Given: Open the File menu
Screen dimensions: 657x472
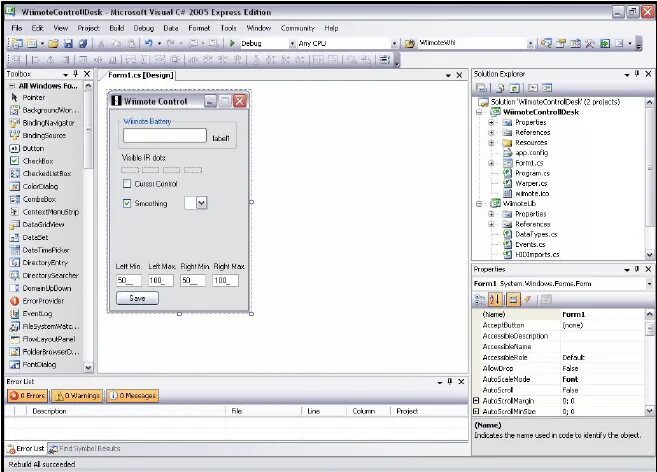Looking at the screenshot, I should pos(17,28).
